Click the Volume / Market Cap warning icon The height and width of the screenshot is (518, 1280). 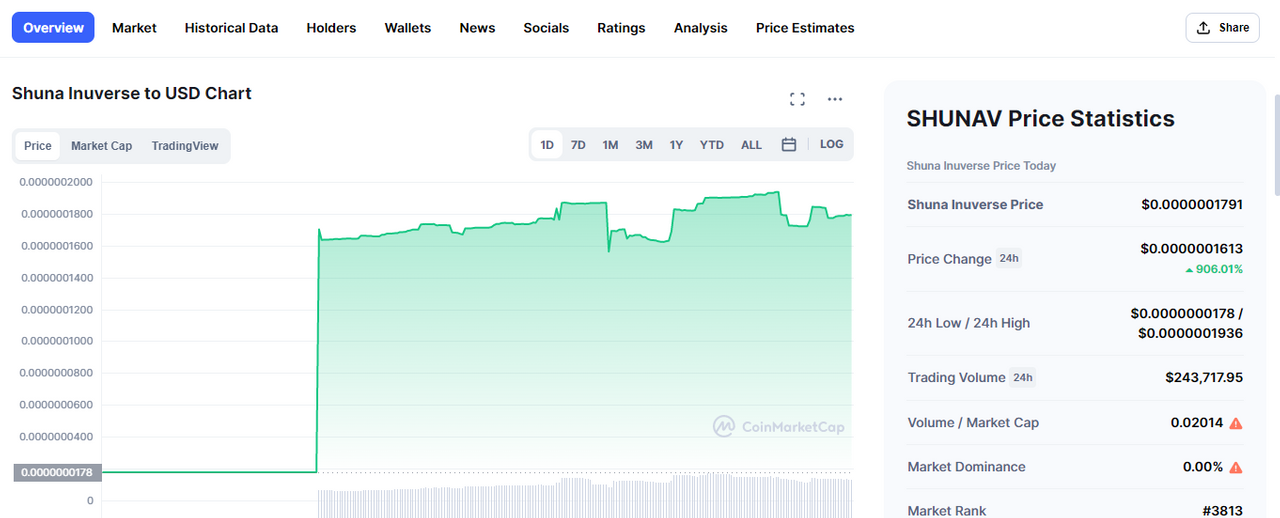[1236, 423]
